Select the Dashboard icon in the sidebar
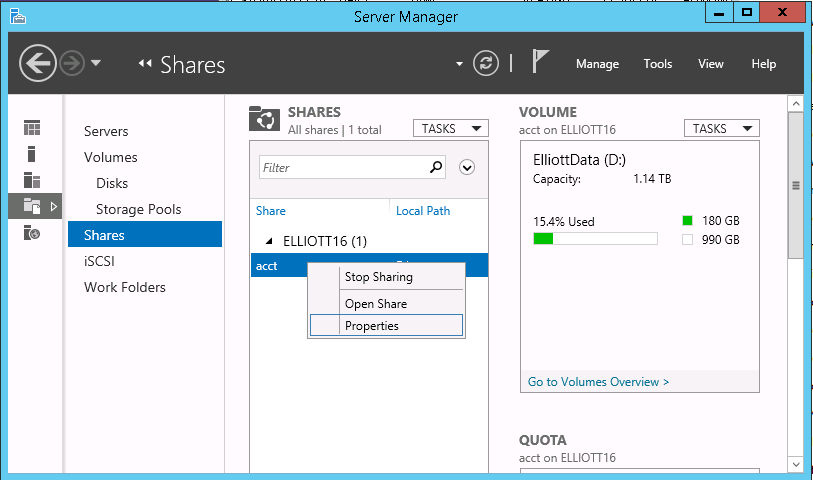This screenshot has width=813, height=480. pos(32,128)
